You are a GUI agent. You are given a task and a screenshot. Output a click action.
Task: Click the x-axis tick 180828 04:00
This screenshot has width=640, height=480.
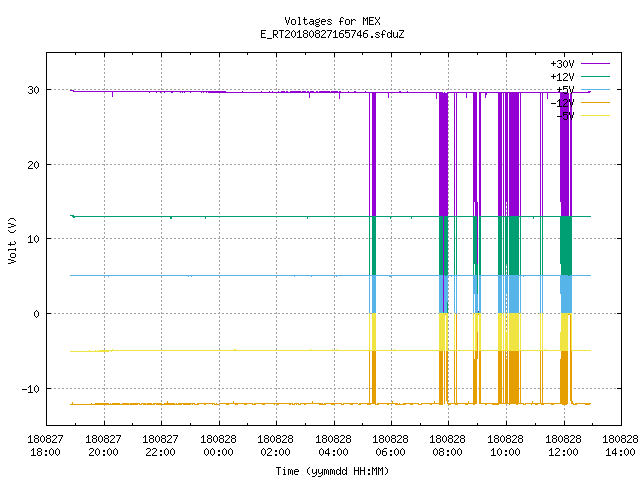pos(333,446)
